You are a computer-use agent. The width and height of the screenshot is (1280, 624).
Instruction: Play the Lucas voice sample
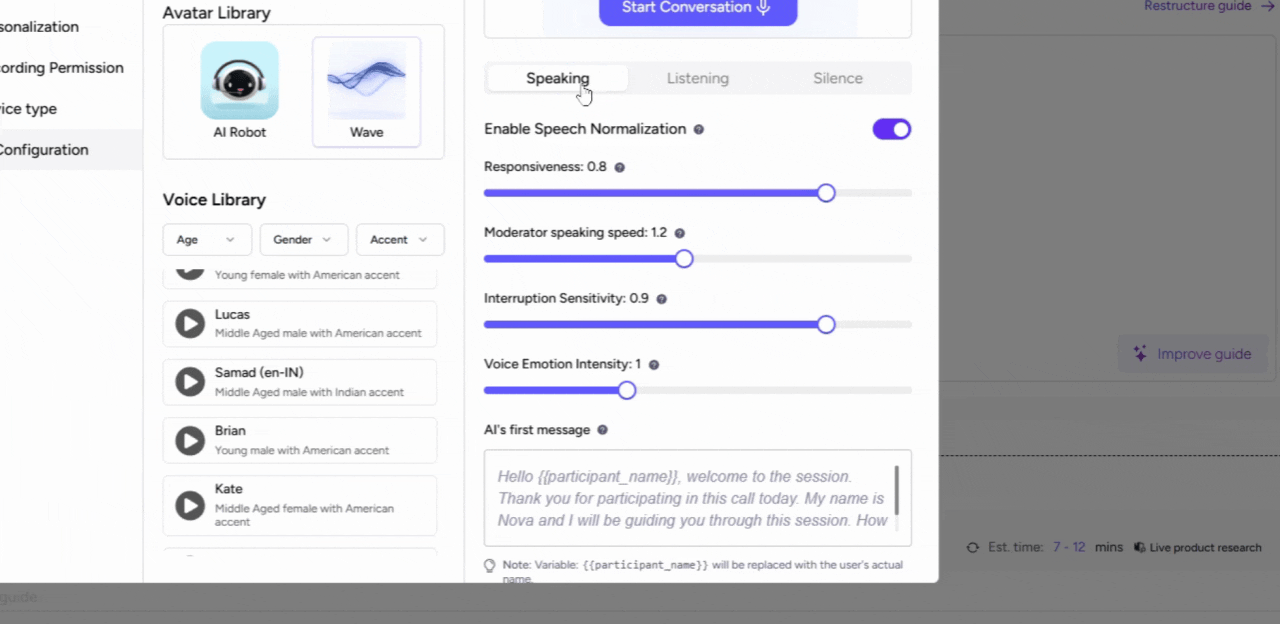point(189,322)
